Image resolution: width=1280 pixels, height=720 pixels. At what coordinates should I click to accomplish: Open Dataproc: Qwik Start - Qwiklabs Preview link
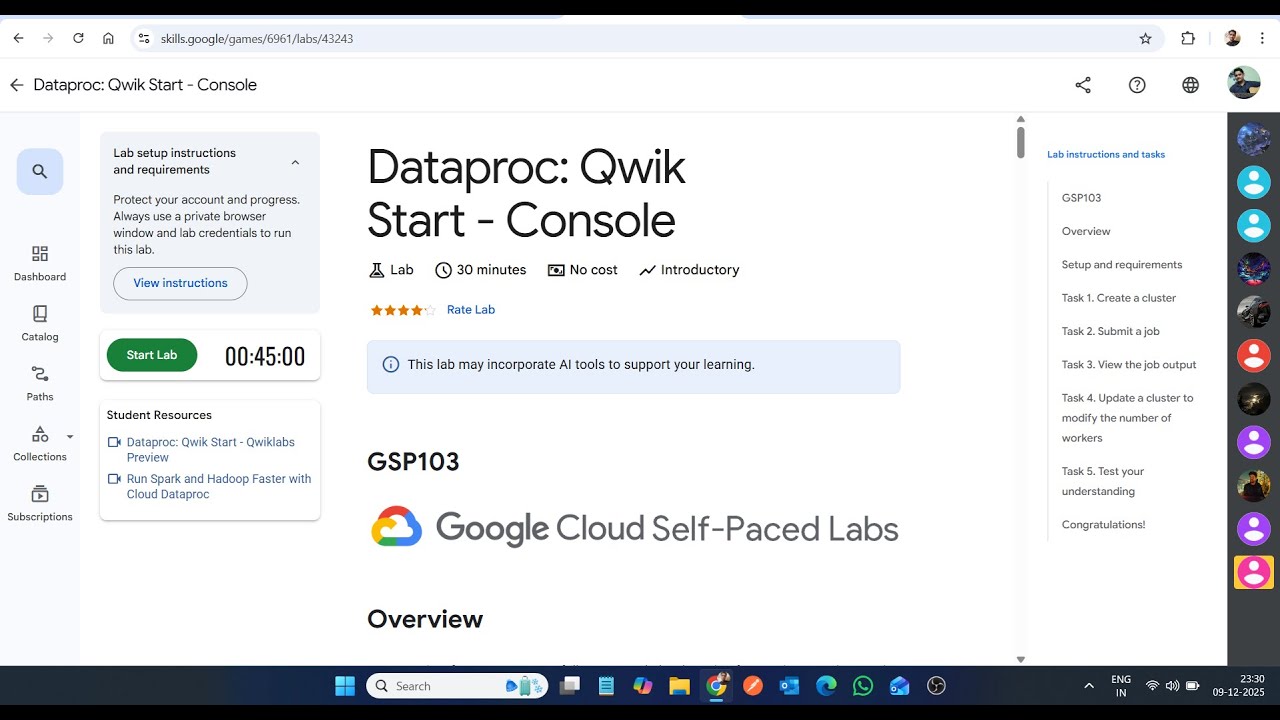click(210, 450)
